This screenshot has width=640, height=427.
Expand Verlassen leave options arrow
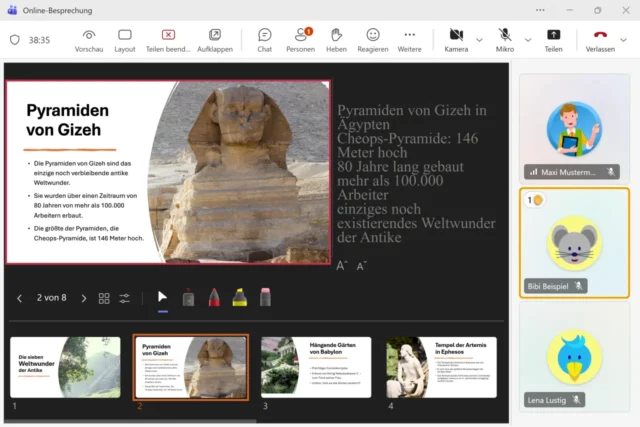623,40
